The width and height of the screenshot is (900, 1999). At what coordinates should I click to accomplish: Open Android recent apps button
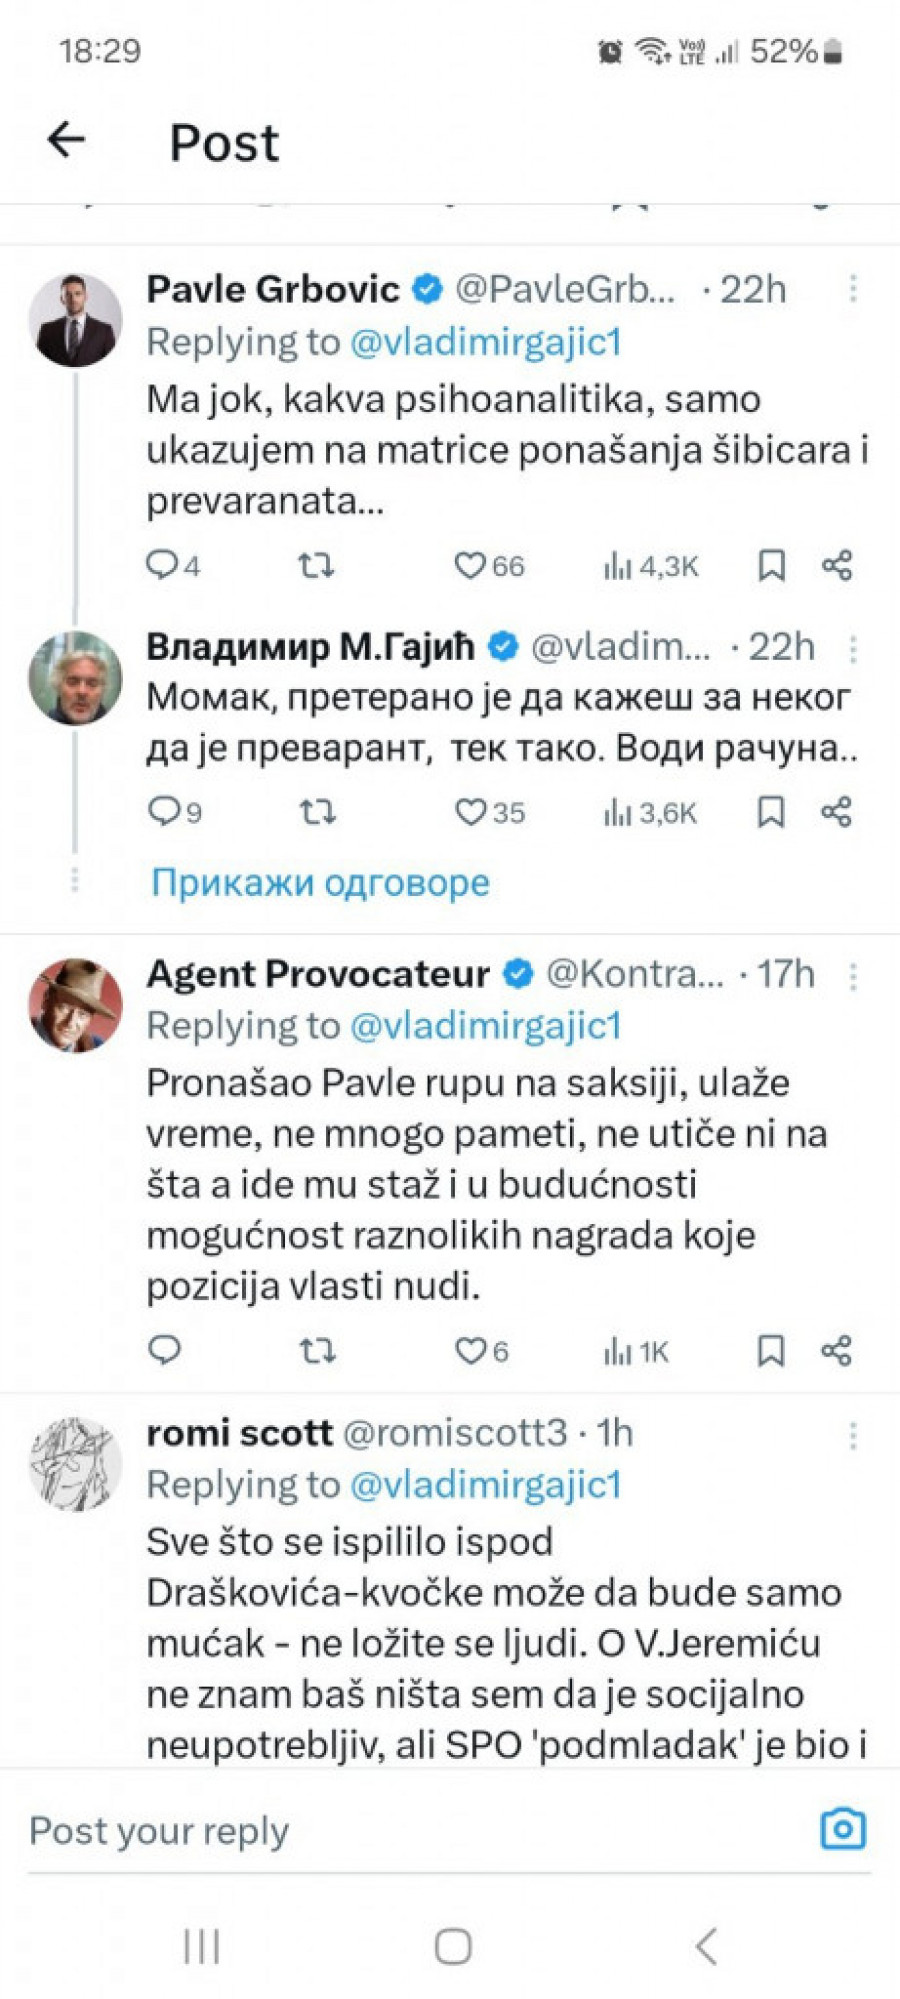click(x=202, y=1946)
